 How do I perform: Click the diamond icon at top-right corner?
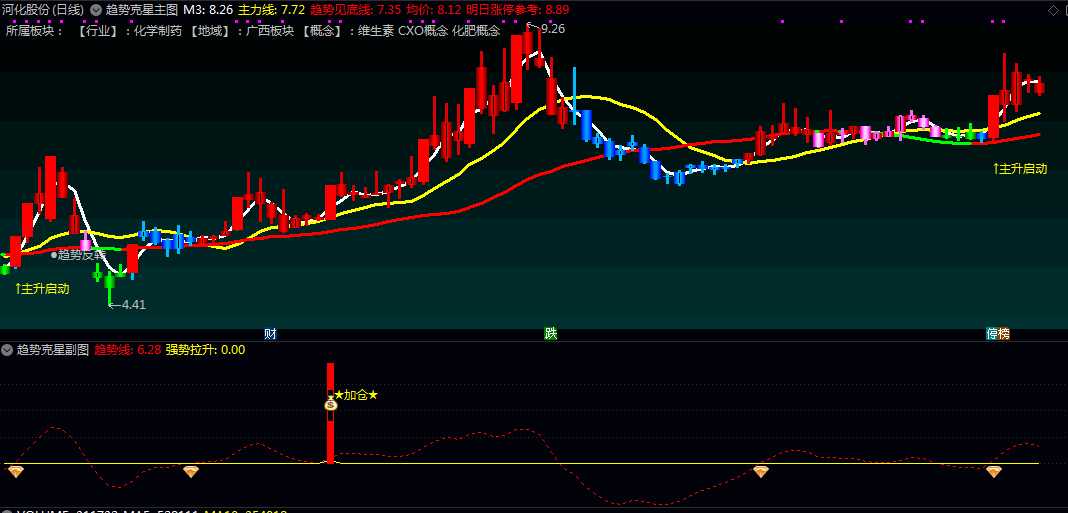tap(1052, 10)
